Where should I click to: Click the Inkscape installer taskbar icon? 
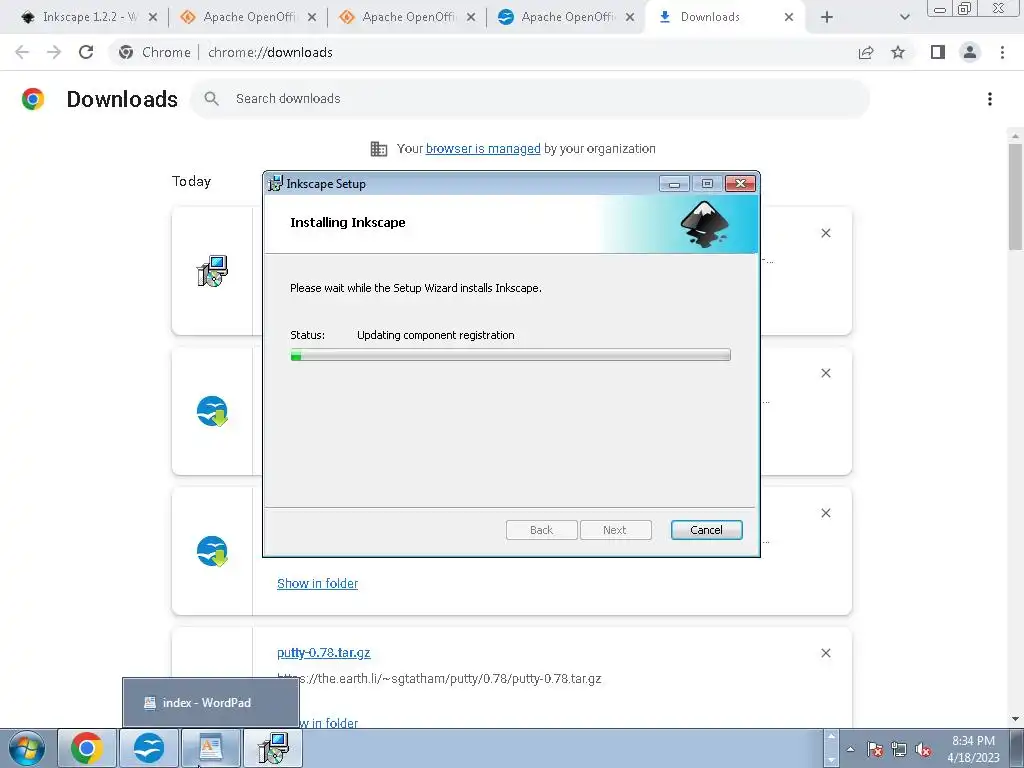pyautogui.click(x=273, y=748)
